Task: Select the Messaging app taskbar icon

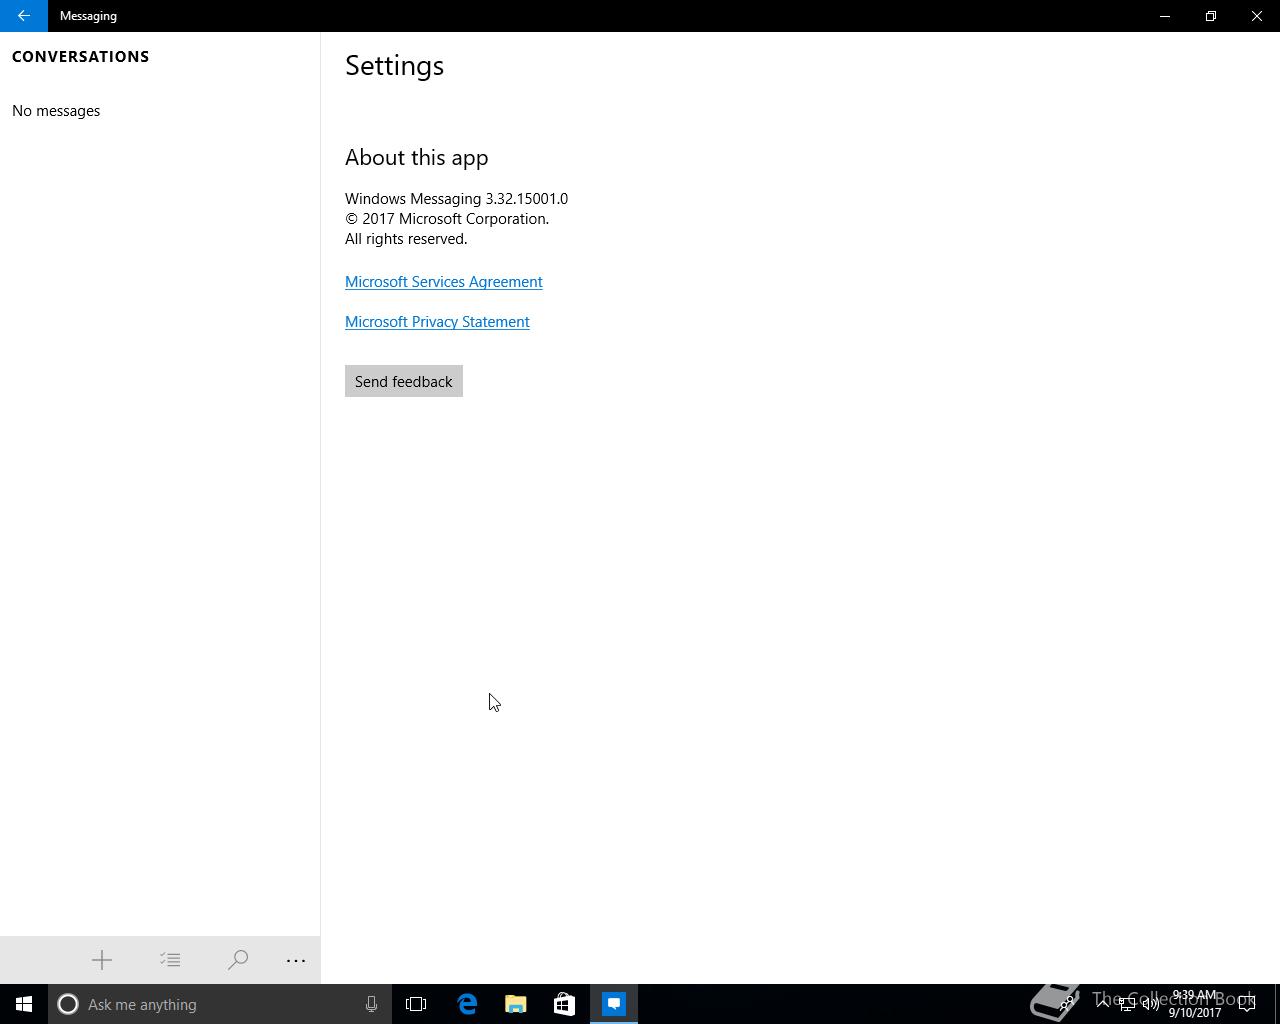Action: [x=614, y=1004]
